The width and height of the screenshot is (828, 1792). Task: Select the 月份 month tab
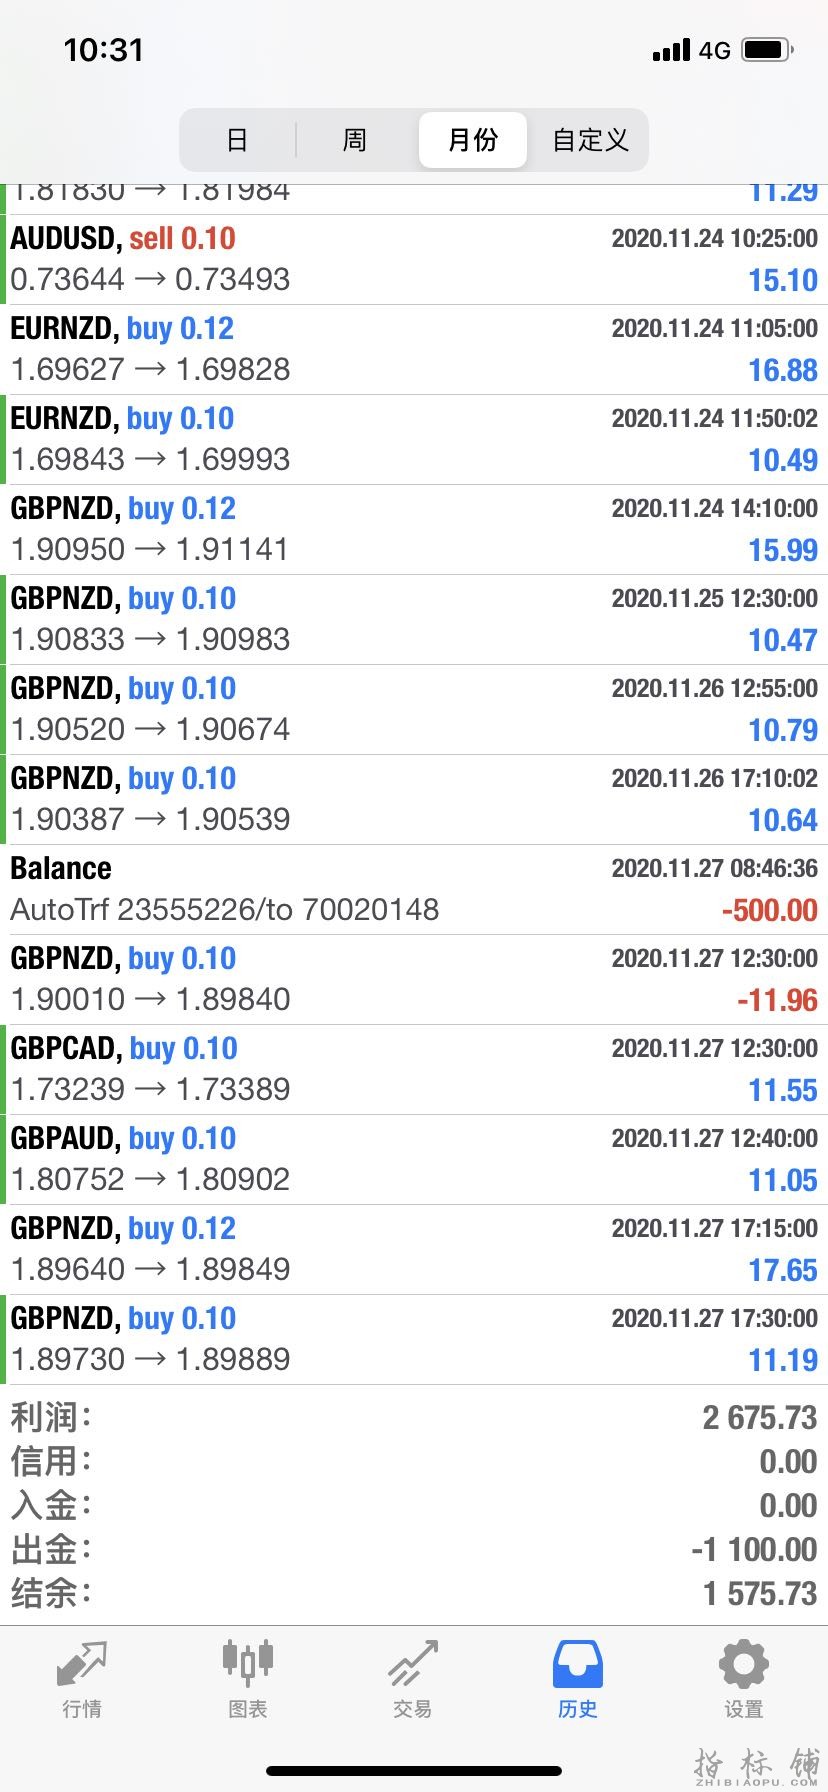472,140
